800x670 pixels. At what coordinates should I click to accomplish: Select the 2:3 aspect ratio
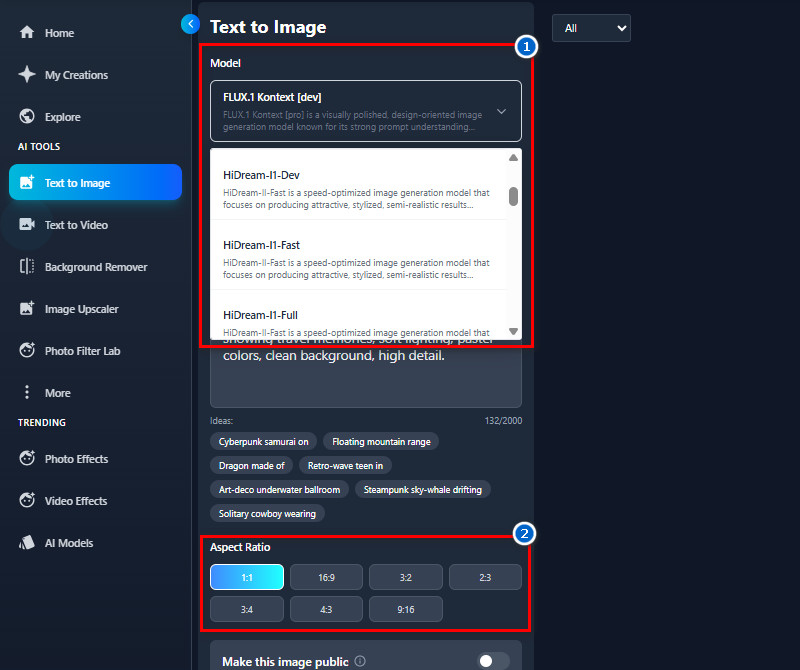(485, 577)
